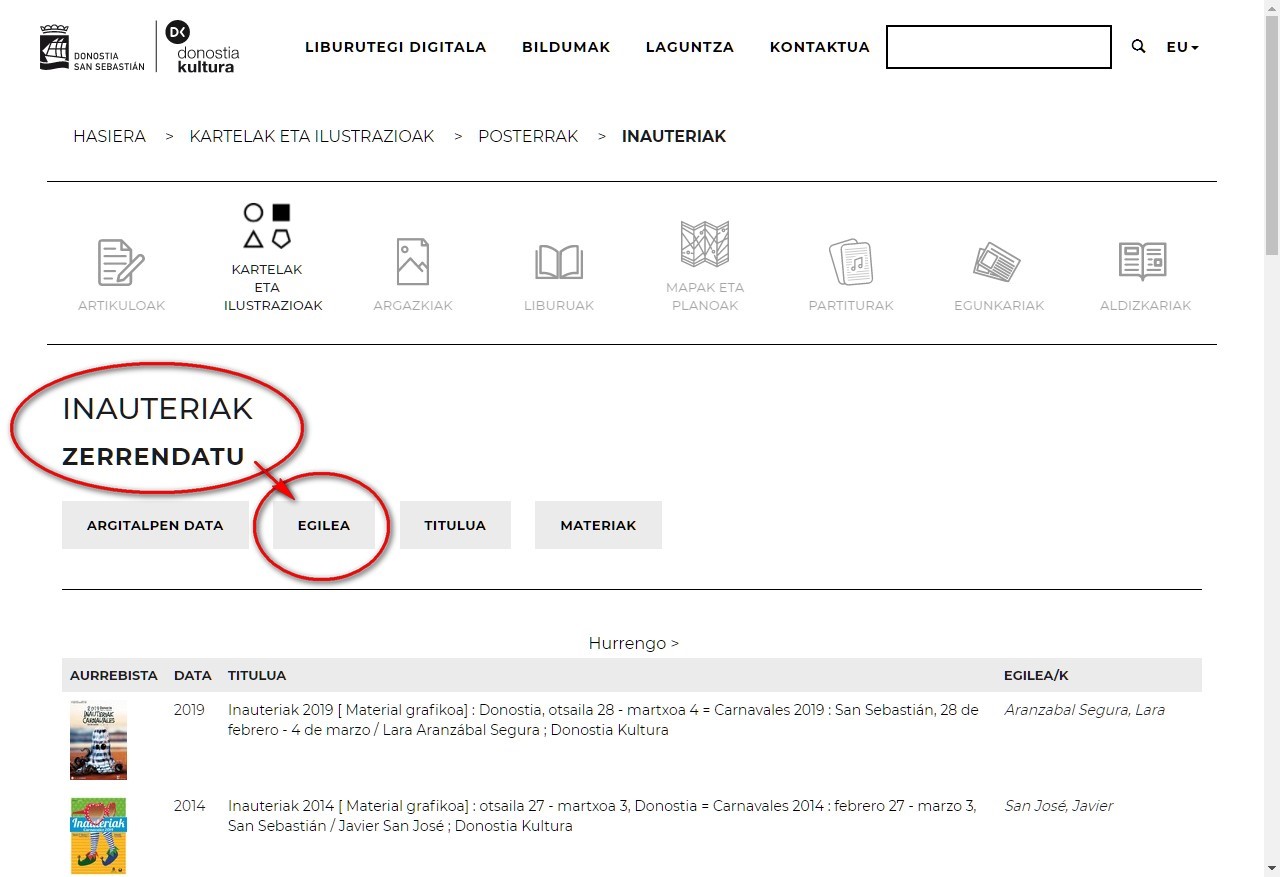Open the Aldizkariak magazine icon
The width and height of the screenshot is (1280, 877).
click(x=1143, y=263)
